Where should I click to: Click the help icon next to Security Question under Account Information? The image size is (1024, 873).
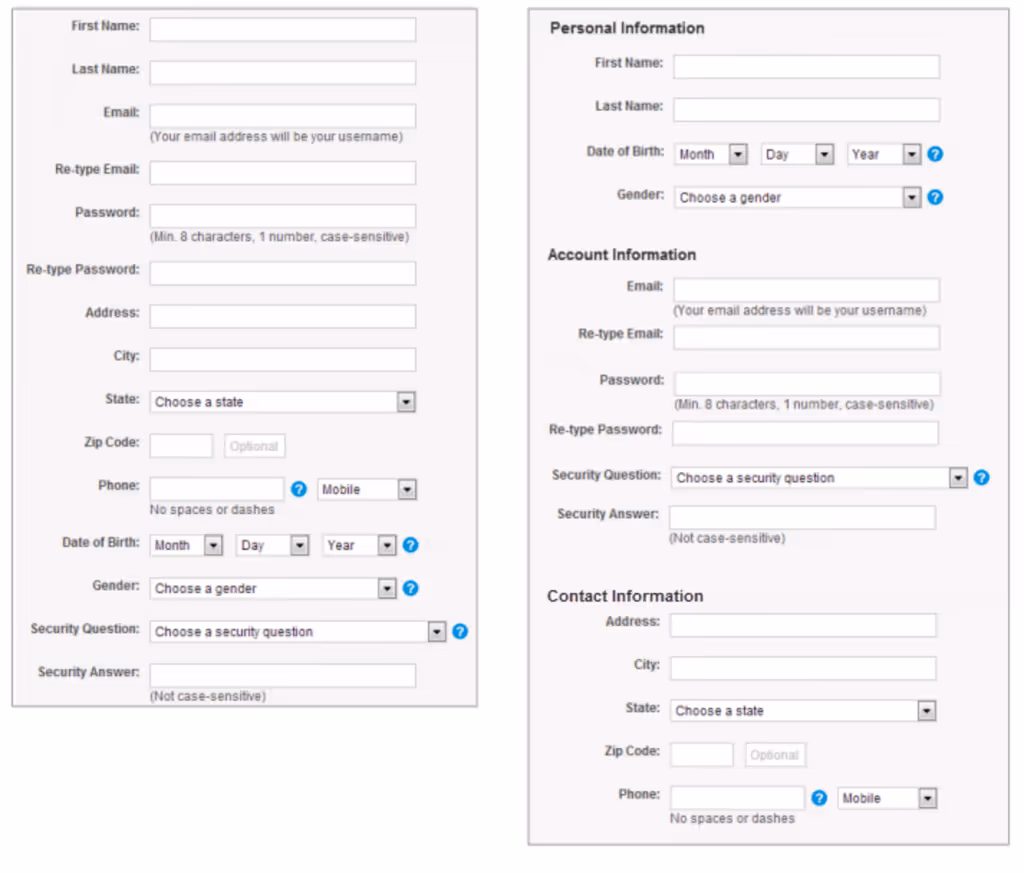coord(981,477)
